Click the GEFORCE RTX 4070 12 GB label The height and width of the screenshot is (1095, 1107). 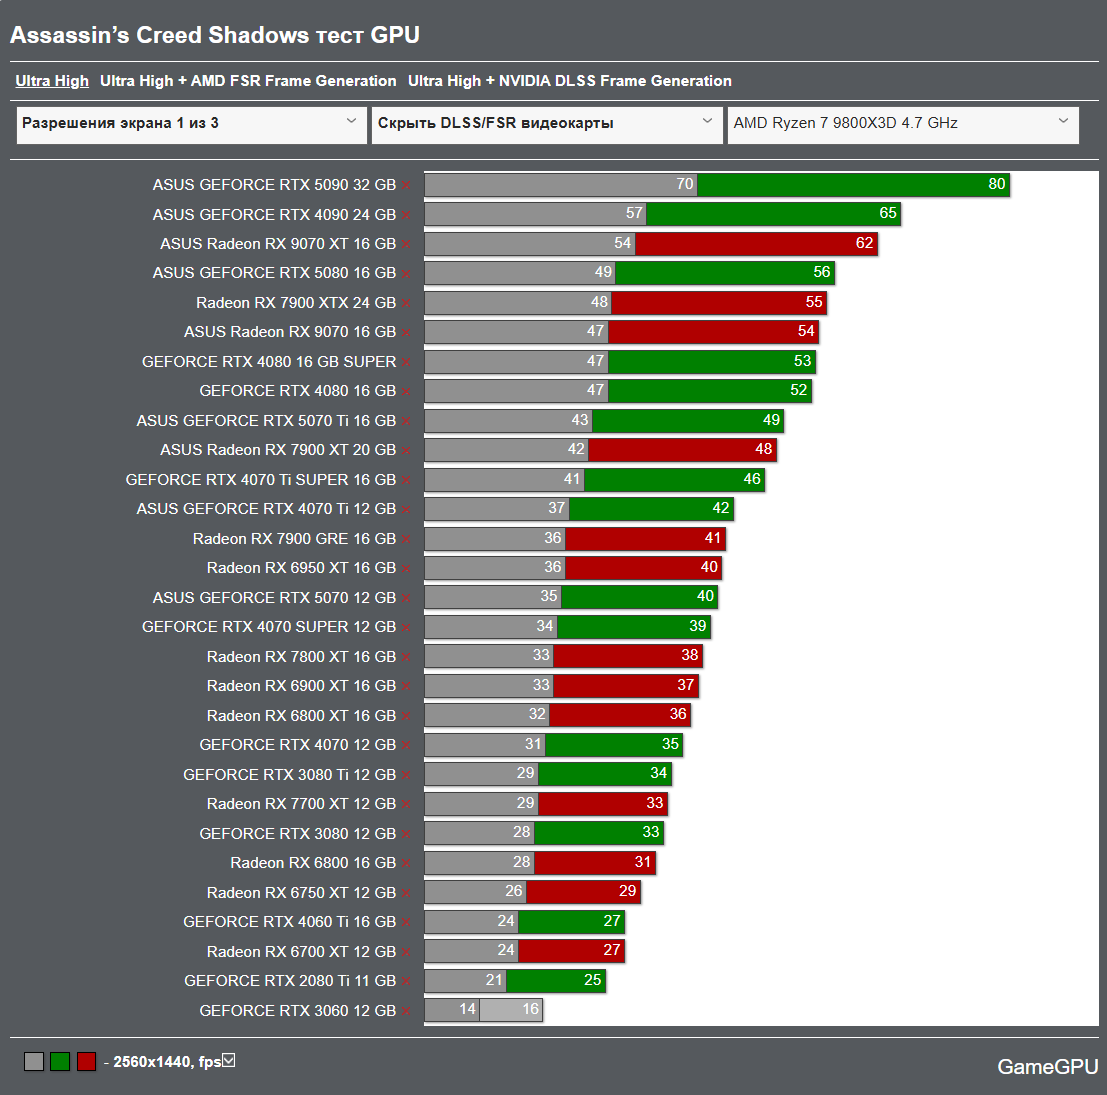(297, 745)
